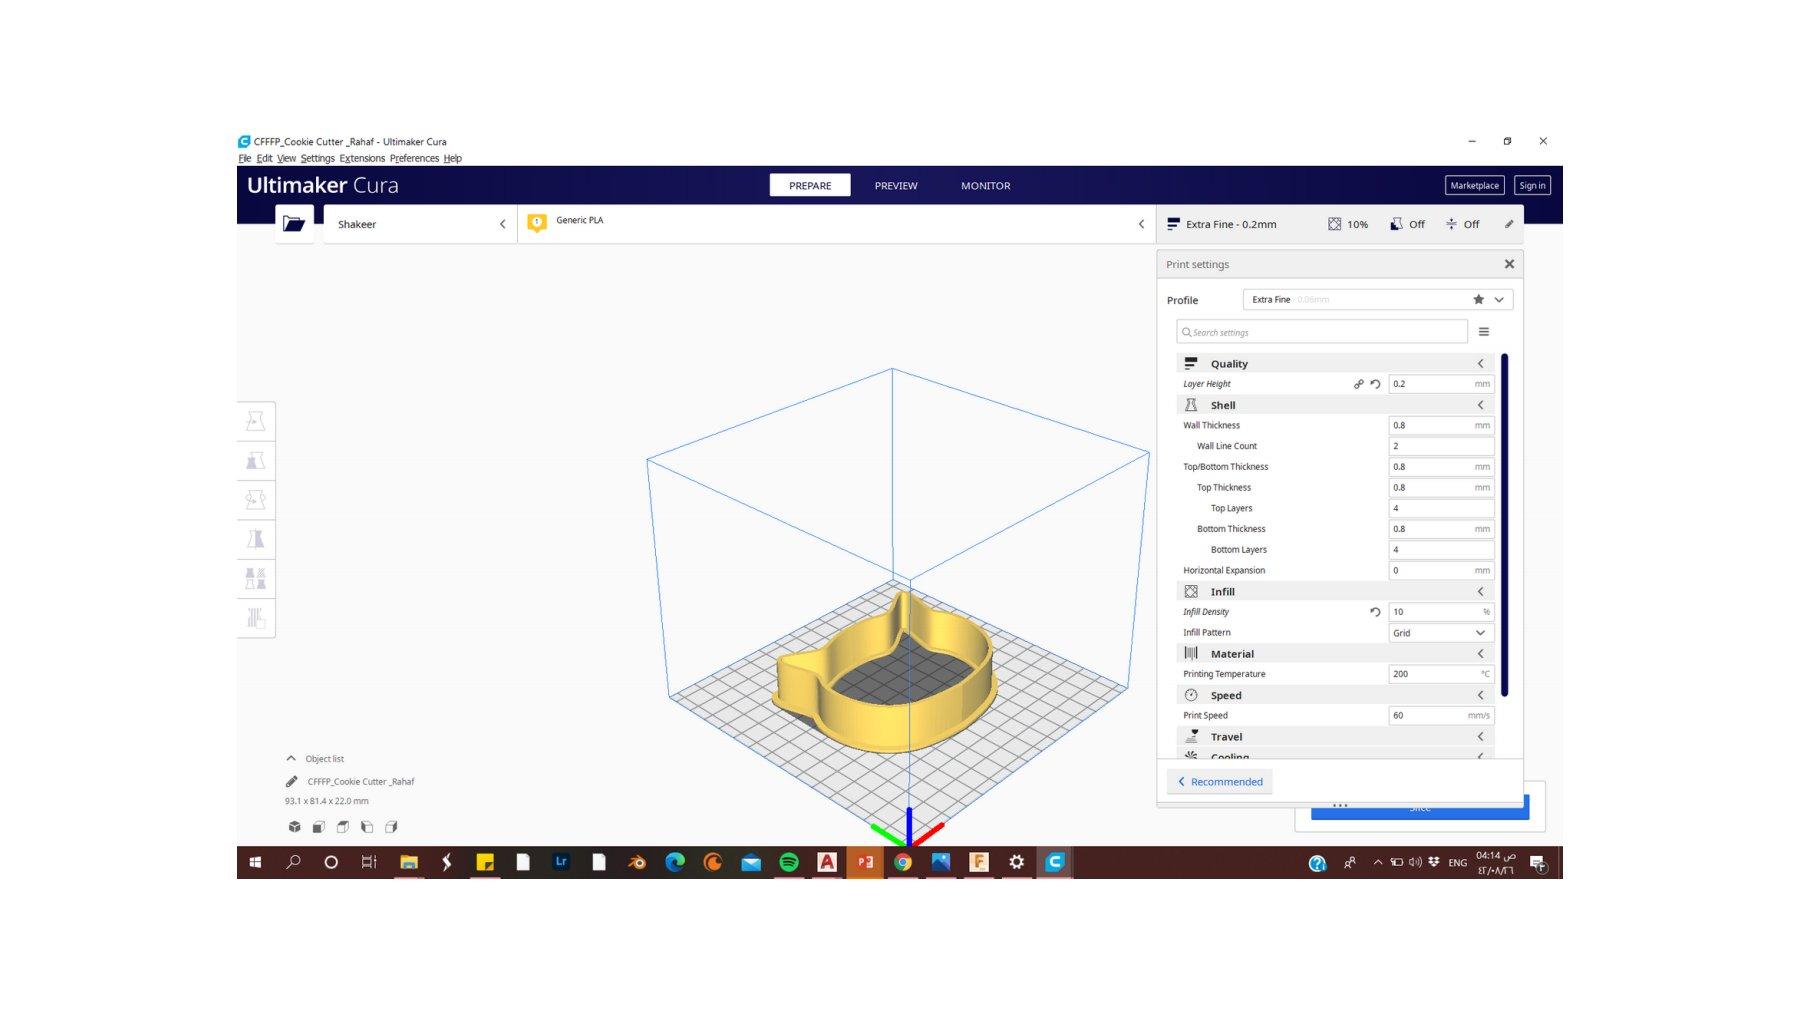Click the link icon beside Layer Height
This screenshot has height=1012, width=1800.
(x=1358, y=384)
